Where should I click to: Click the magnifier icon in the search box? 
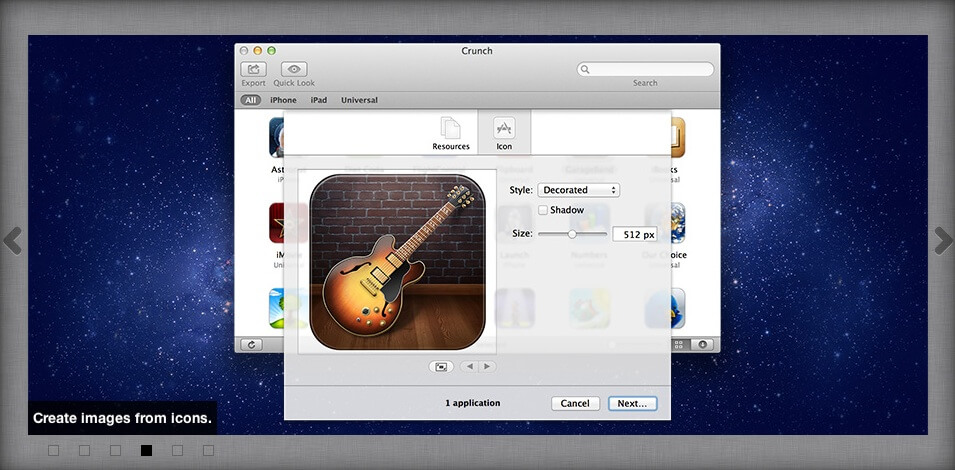pos(585,69)
